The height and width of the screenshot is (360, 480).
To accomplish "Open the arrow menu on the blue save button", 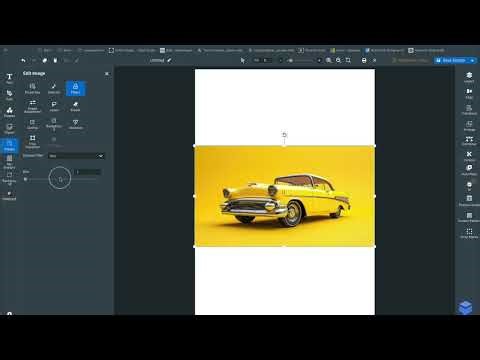I will [x=473, y=60].
